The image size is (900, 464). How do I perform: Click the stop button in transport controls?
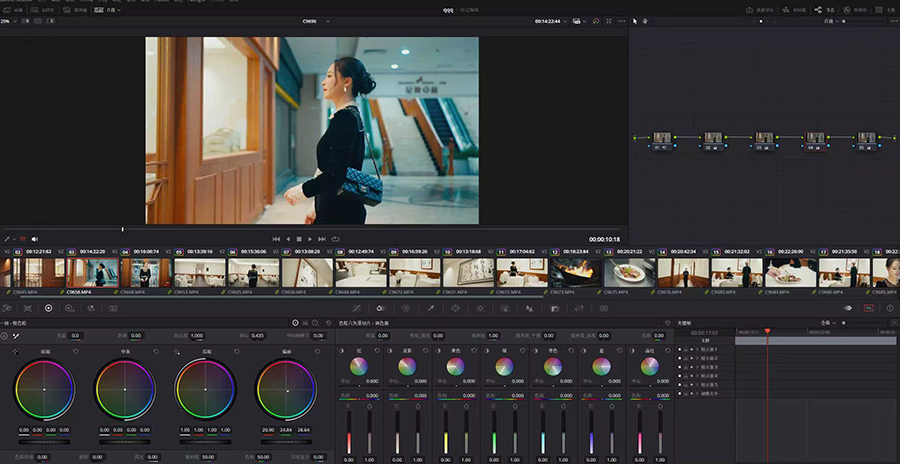(x=299, y=239)
